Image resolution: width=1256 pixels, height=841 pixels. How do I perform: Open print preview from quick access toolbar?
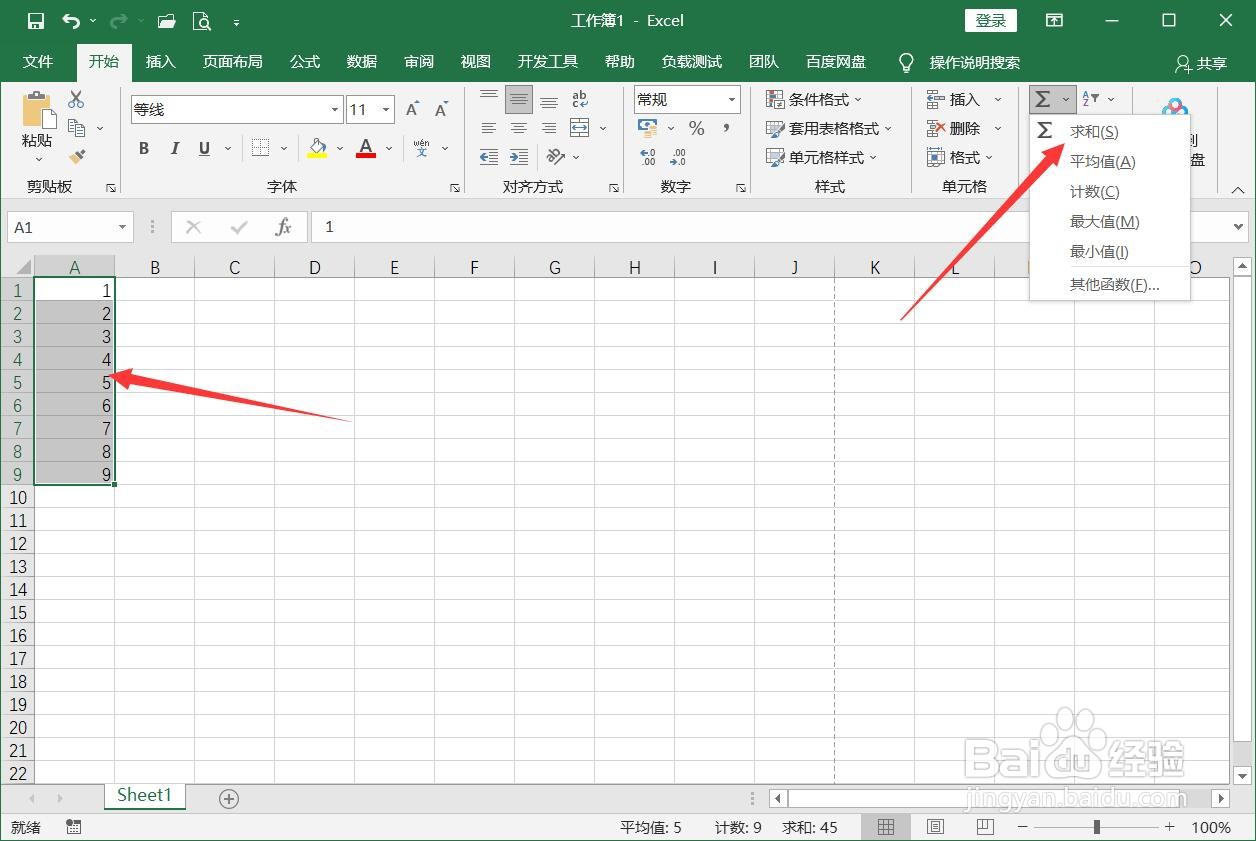coord(201,20)
